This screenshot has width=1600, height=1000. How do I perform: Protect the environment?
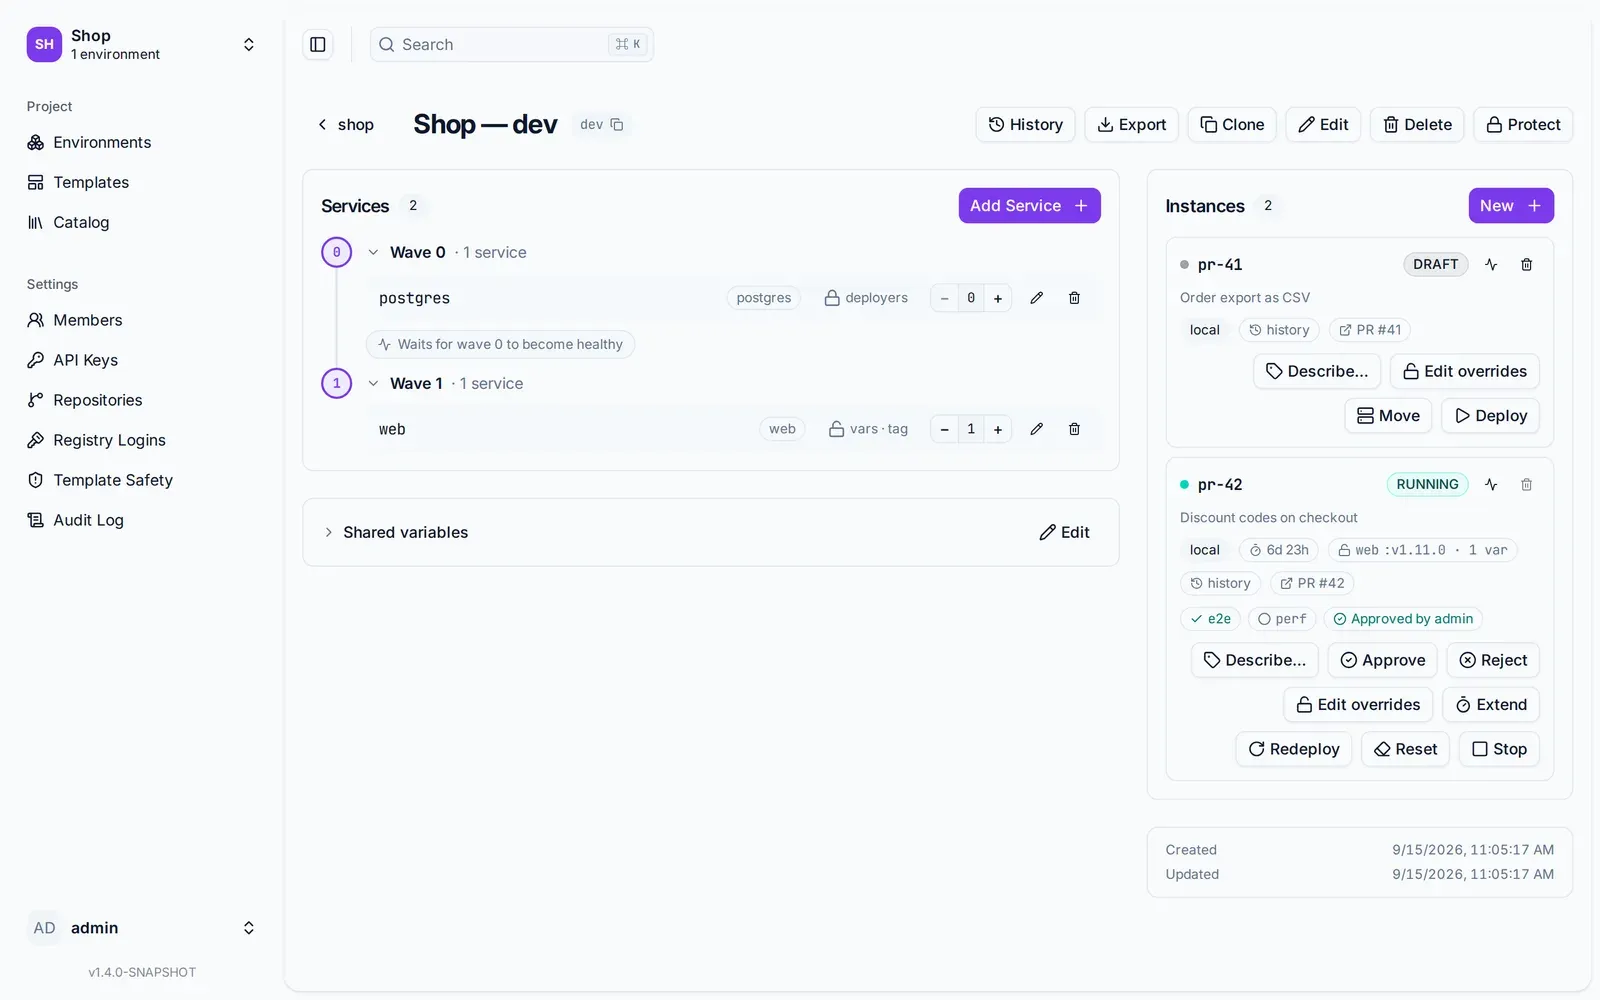pyautogui.click(x=1523, y=125)
